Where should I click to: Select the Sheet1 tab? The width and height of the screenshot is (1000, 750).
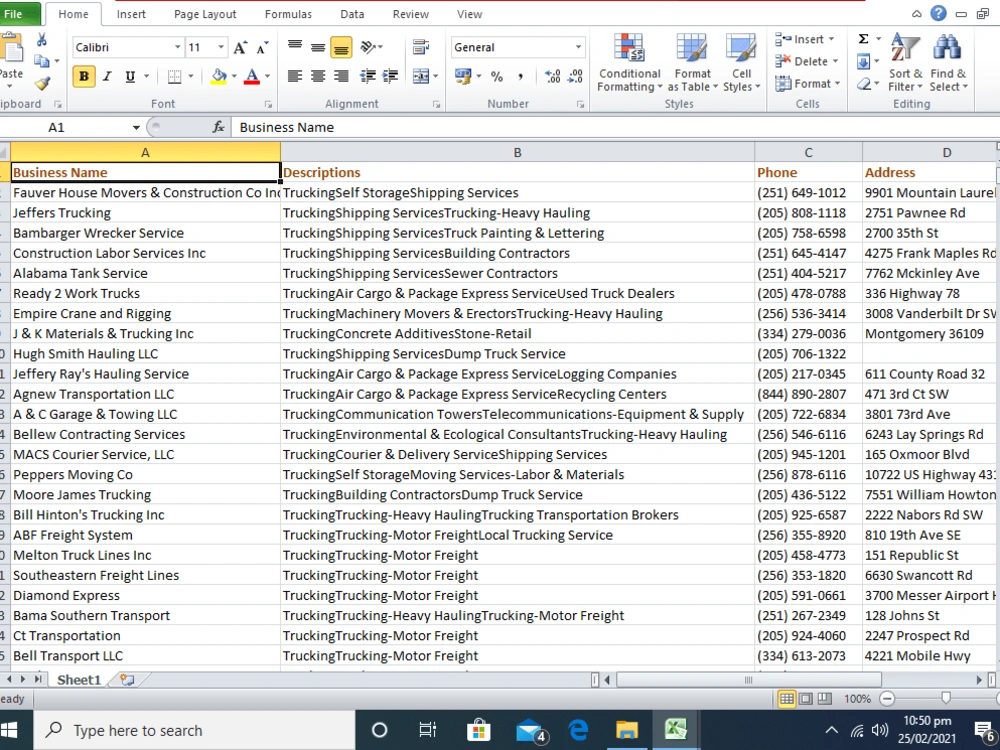(78, 679)
